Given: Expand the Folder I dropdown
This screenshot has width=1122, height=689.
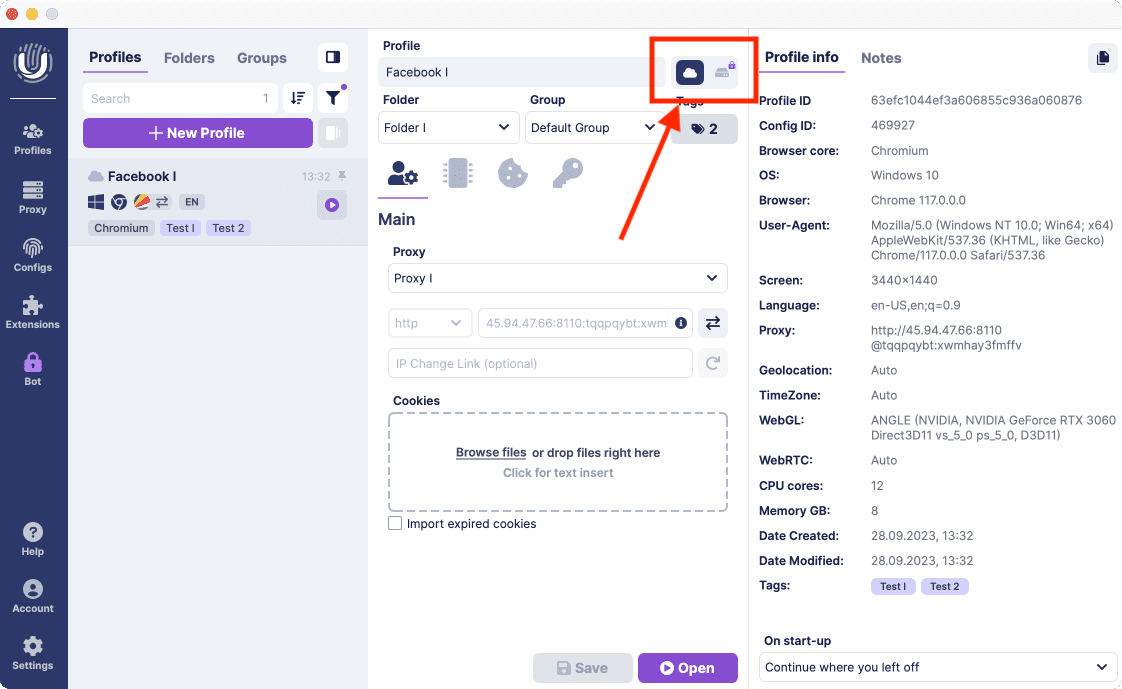Looking at the screenshot, I should [447, 127].
